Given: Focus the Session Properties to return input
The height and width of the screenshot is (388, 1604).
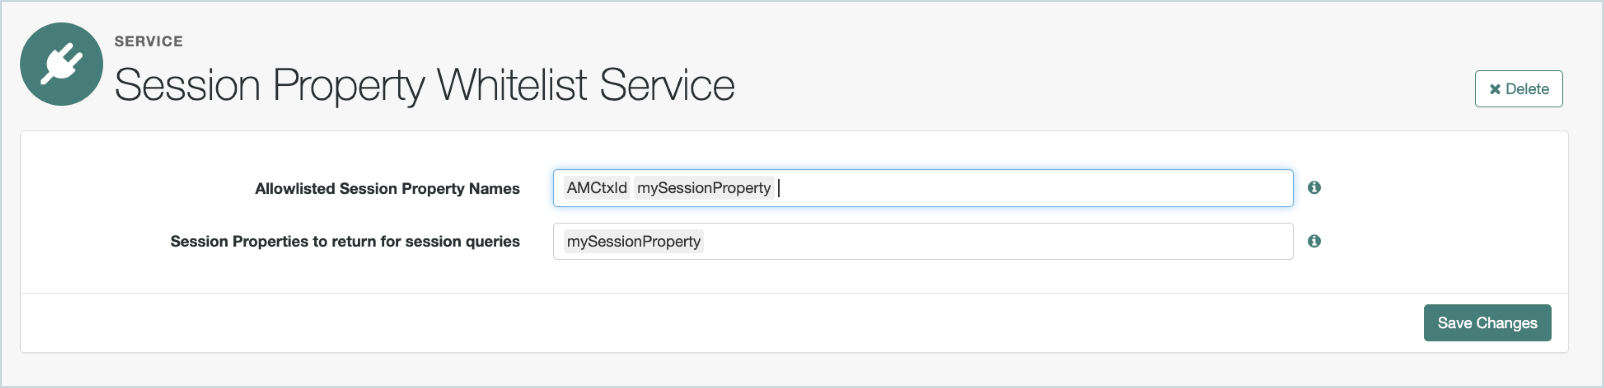Looking at the screenshot, I should (x=923, y=241).
